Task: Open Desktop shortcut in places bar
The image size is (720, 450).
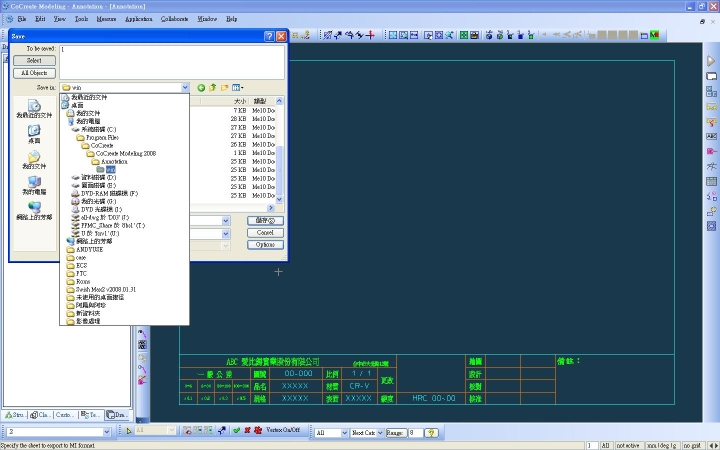Action: click(x=34, y=135)
